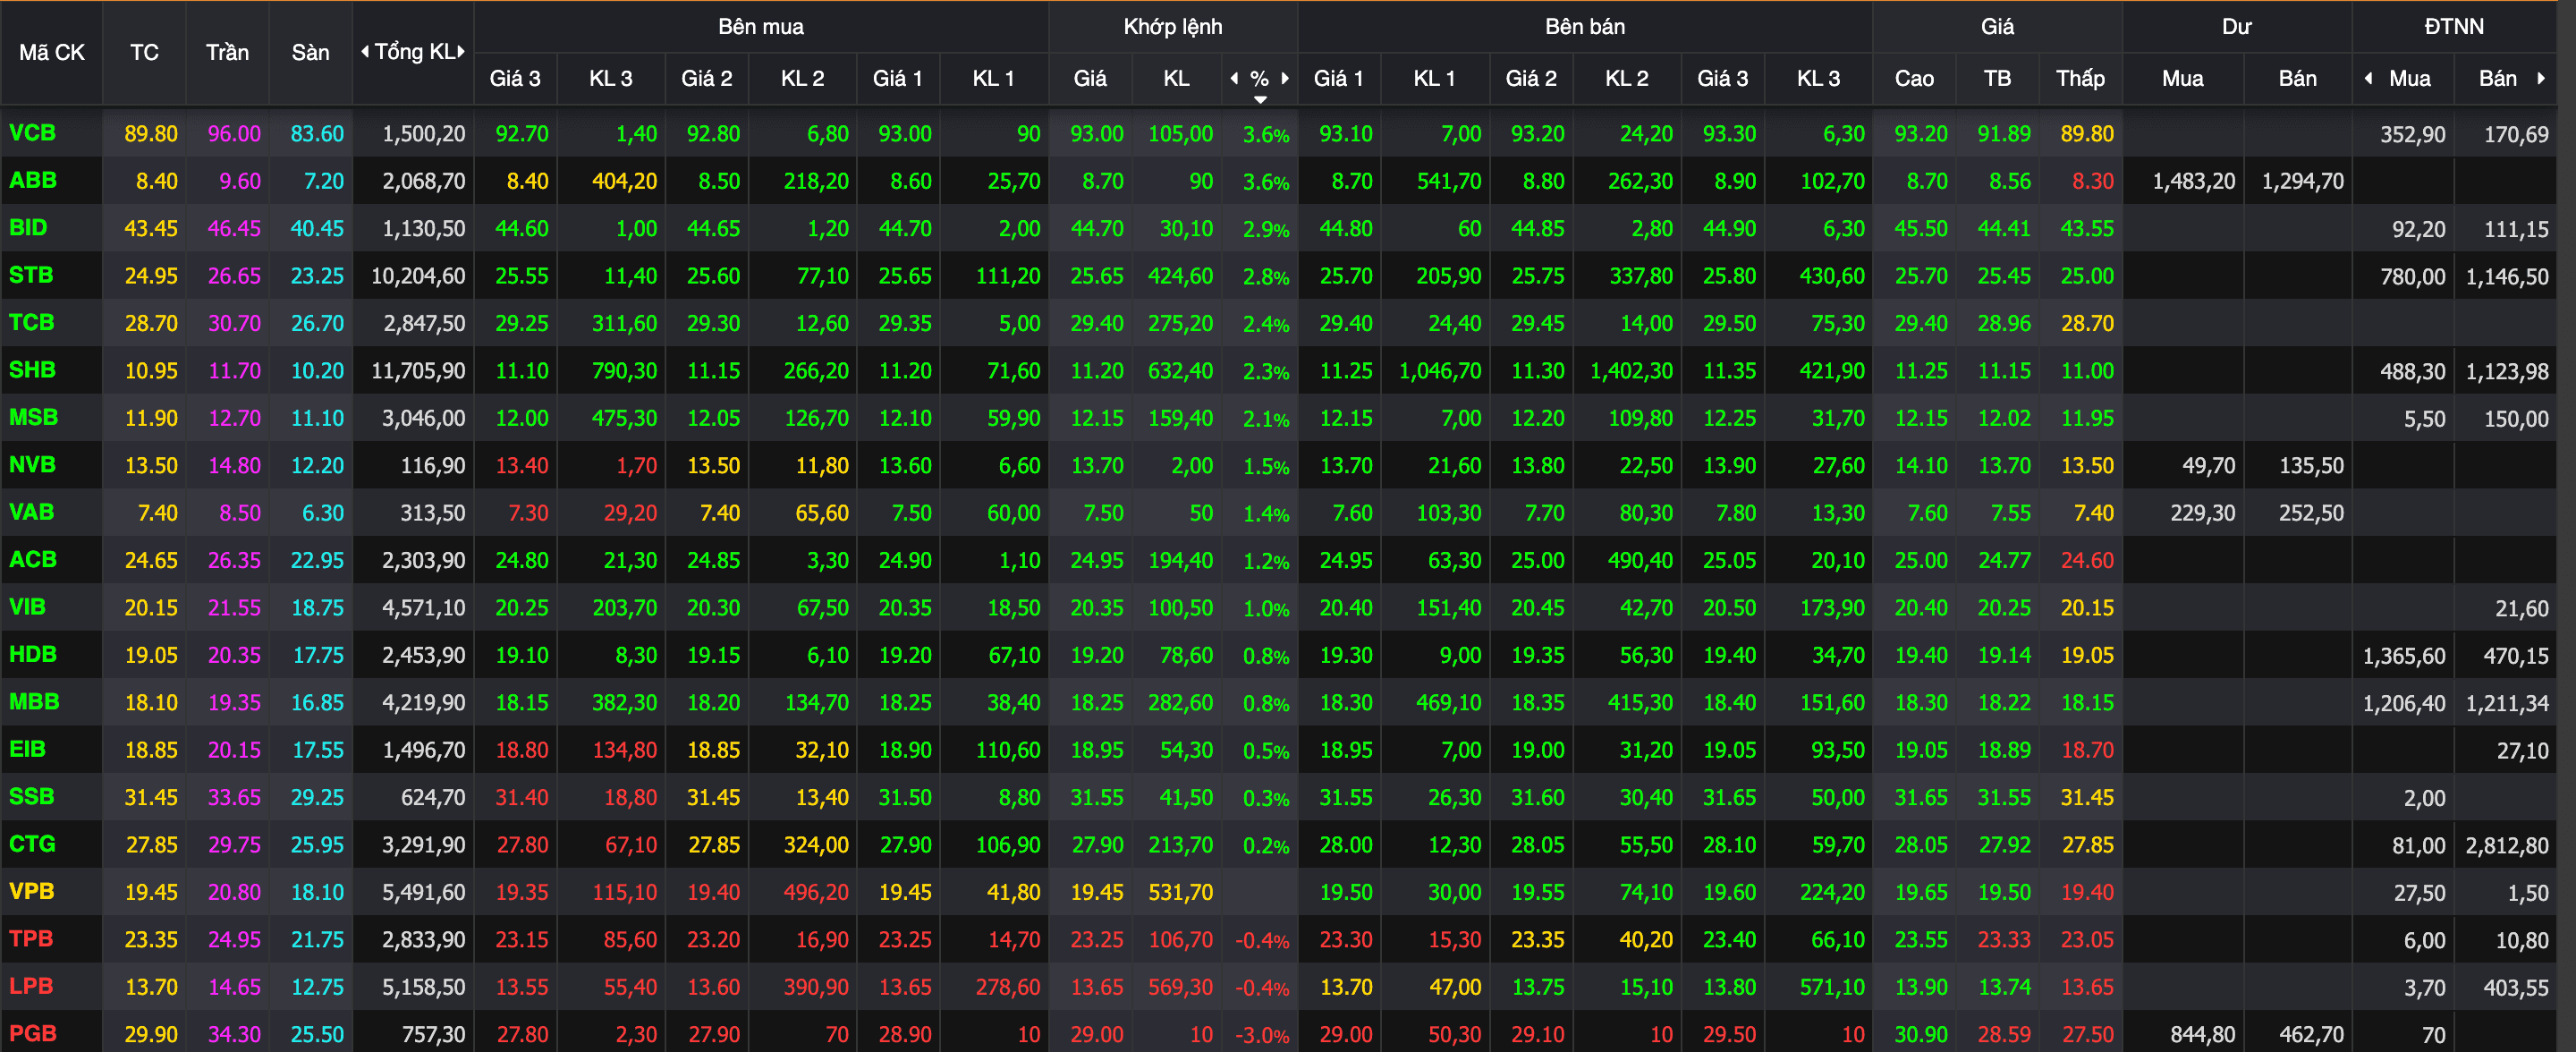This screenshot has height=1052, width=2576.
Task: Select MSB ticker row symbol
Action: [33, 417]
